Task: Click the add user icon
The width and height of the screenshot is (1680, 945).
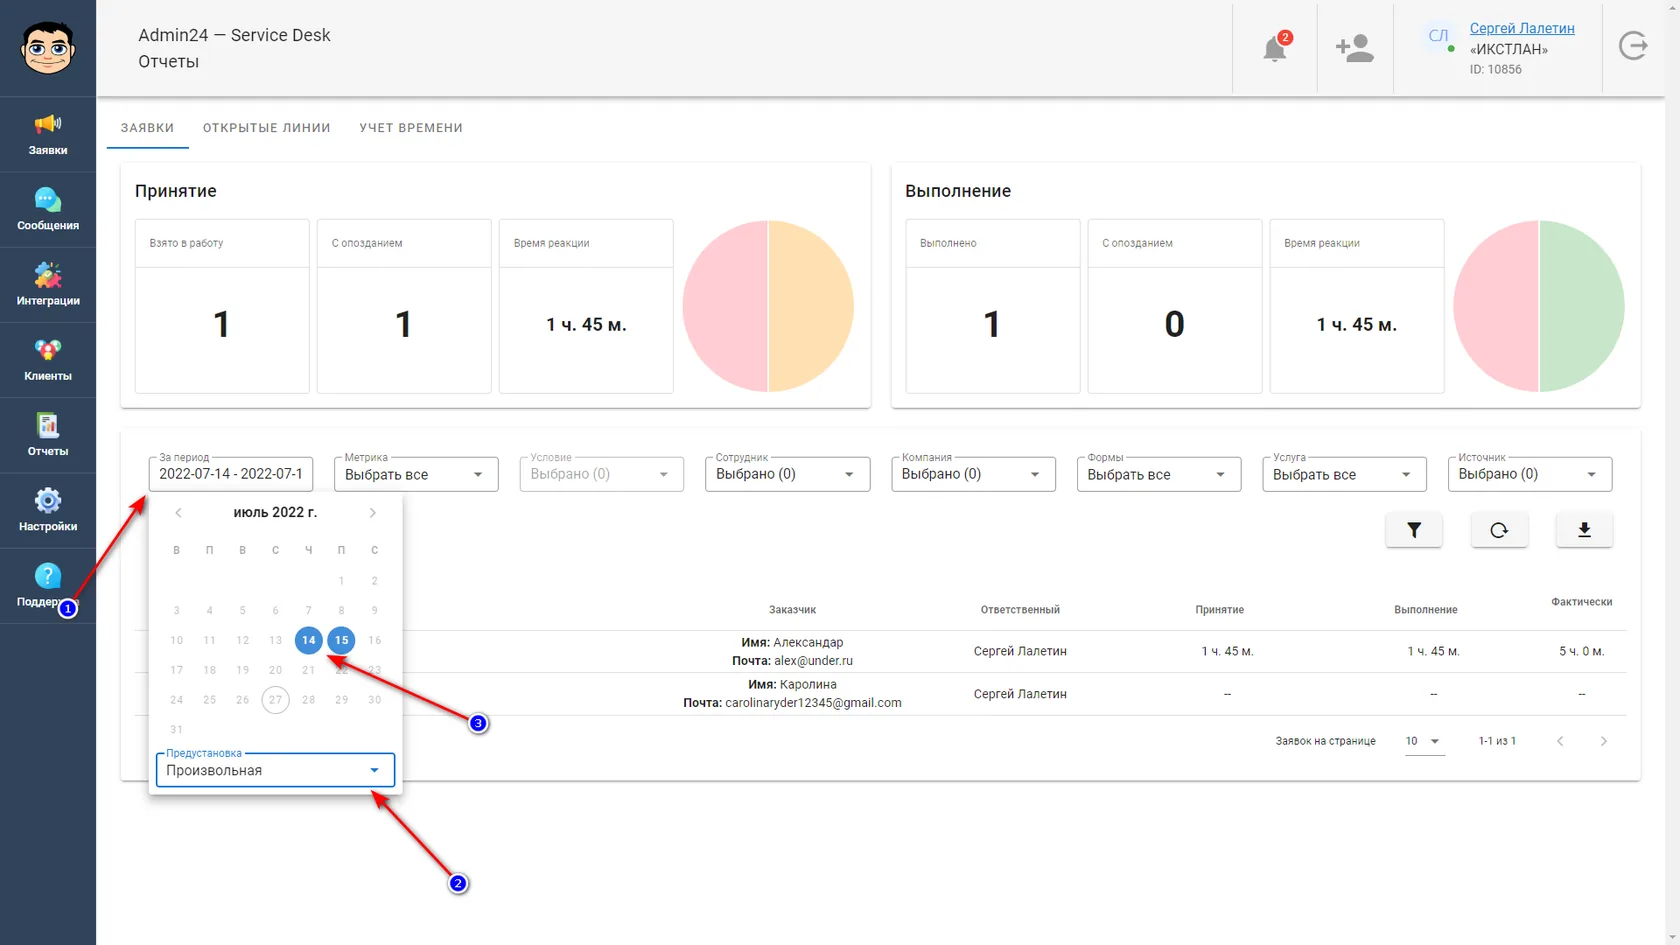Action: coord(1355,48)
